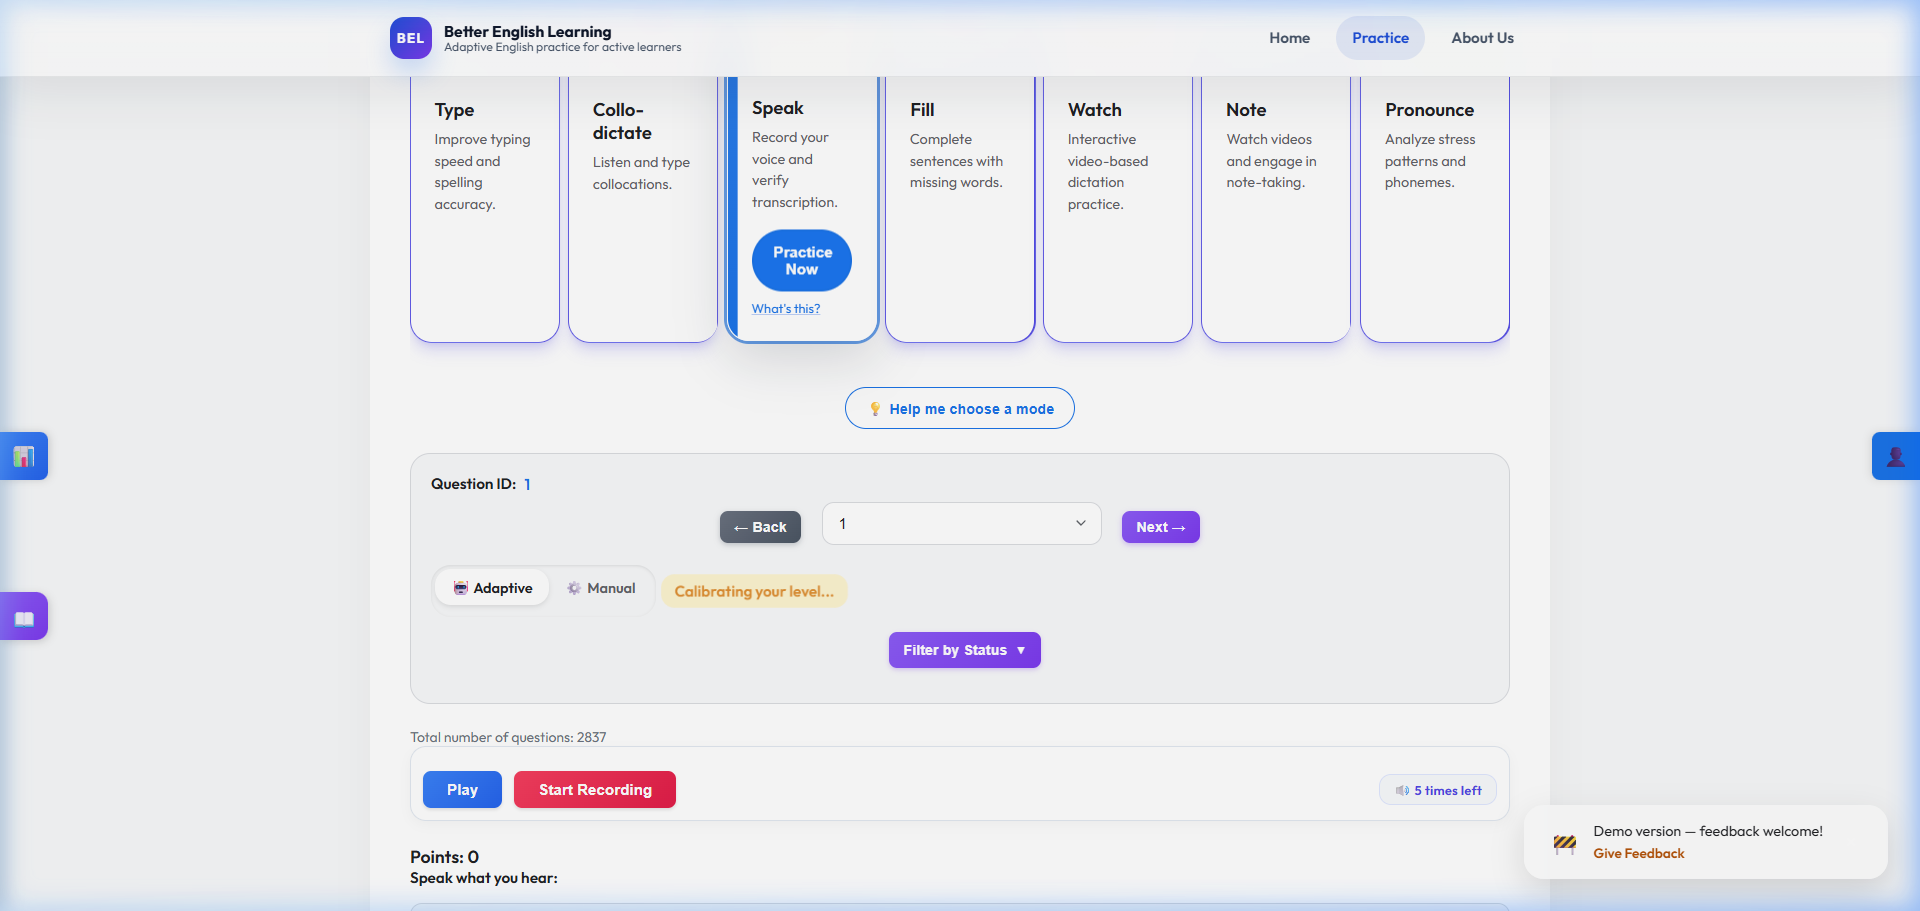1920x911 pixels.
Task: Select the Fill mode card
Action: (960, 210)
